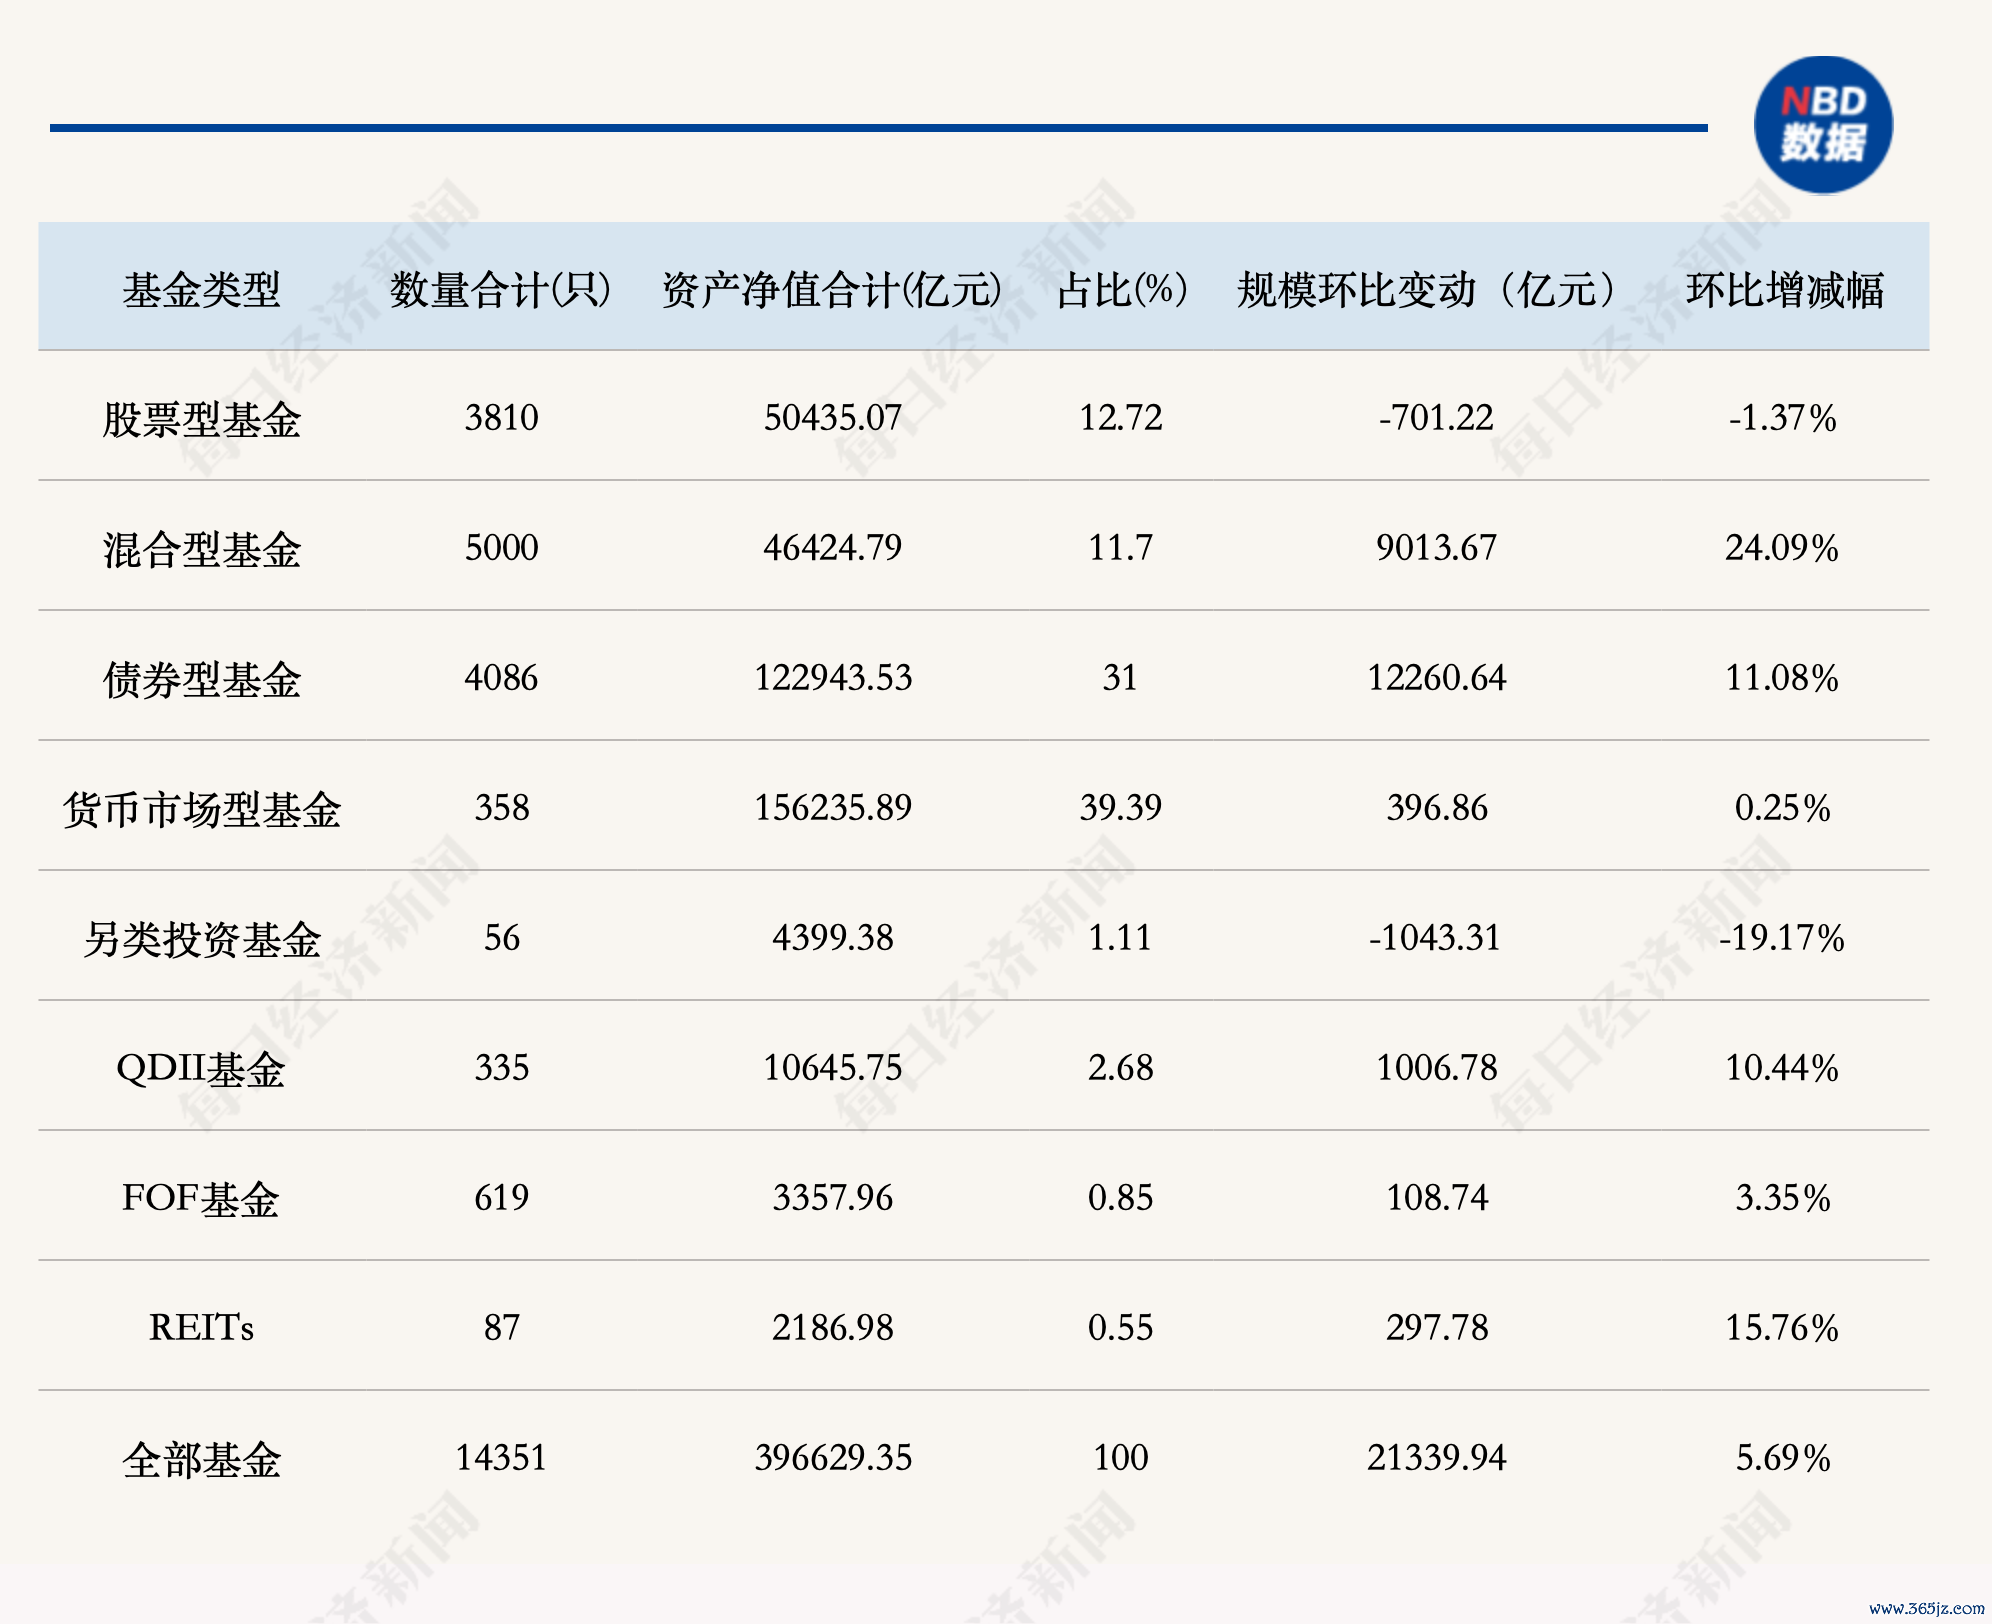Click the REITs row label
This screenshot has height=1624, width=1992.
coord(202,1327)
